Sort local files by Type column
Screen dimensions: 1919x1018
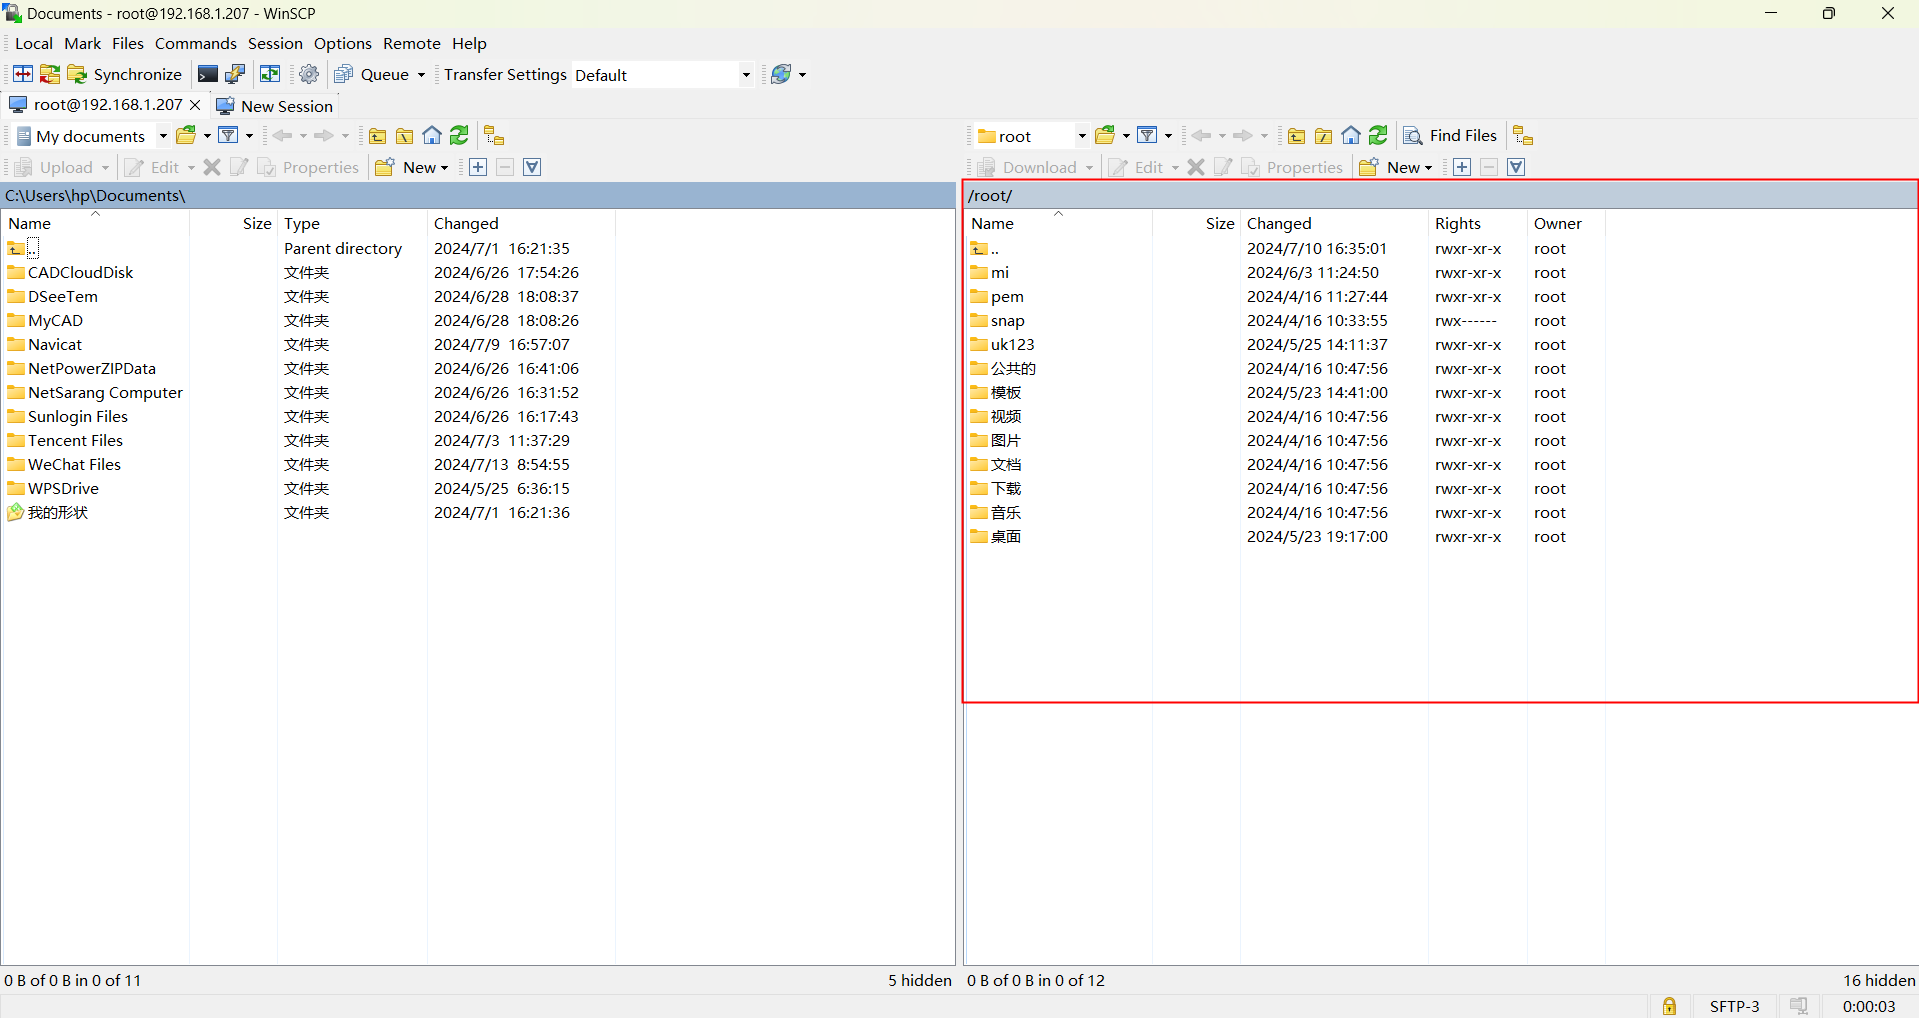point(353,223)
